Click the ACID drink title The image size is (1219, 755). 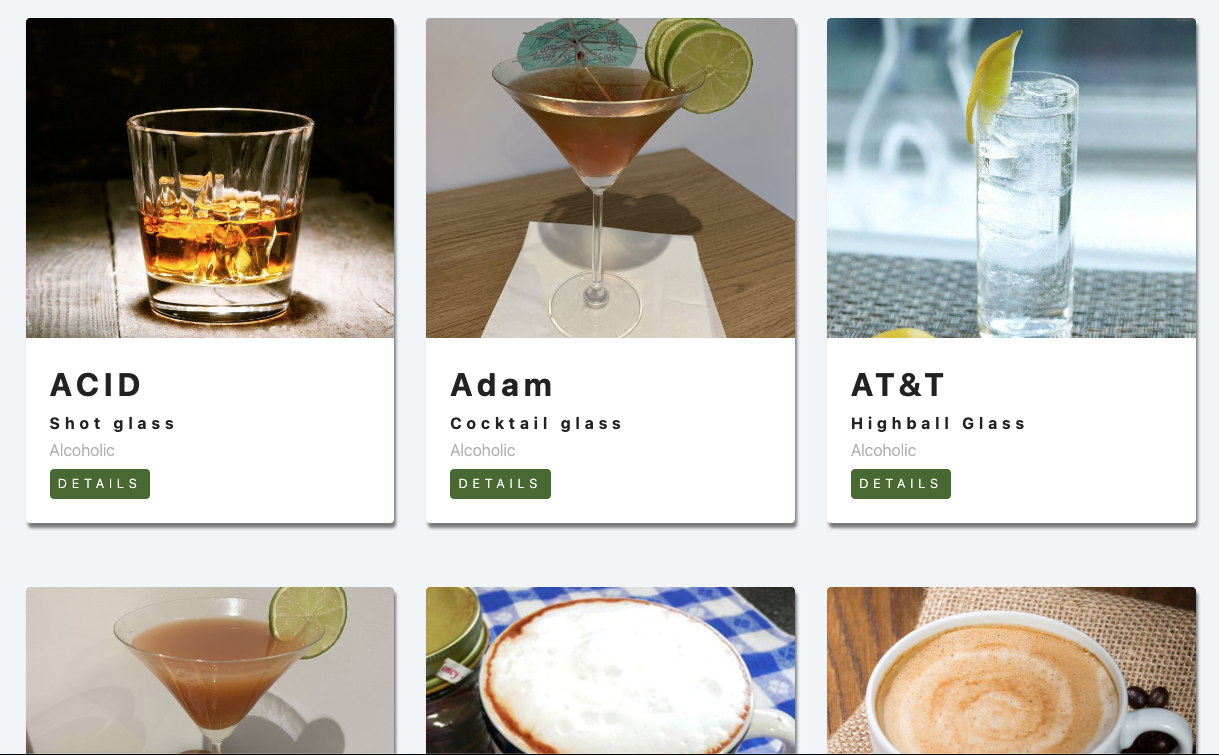[x=96, y=385]
